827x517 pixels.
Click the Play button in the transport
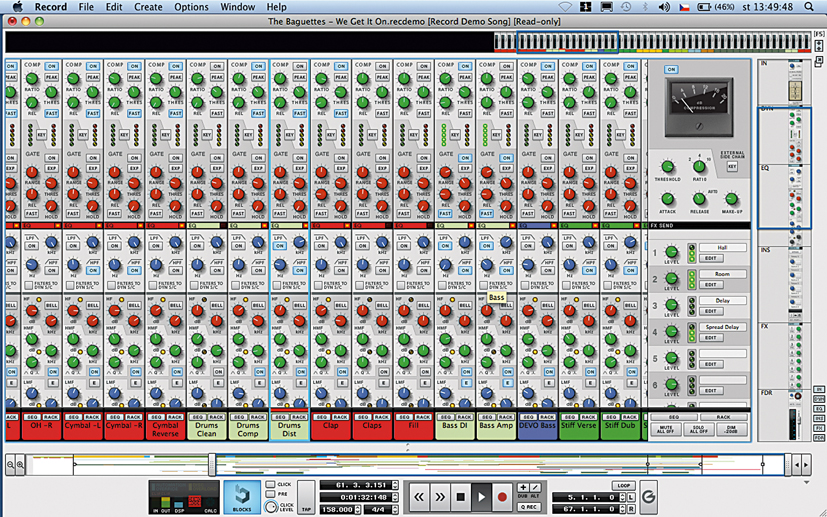pos(481,496)
